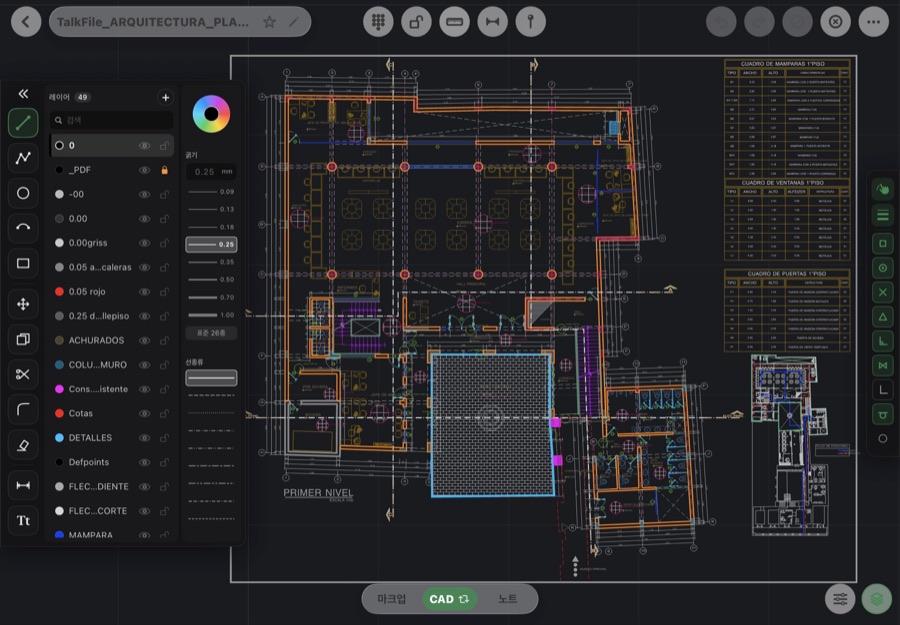
Task: Add a new layer with plus button
Action: click(x=165, y=98)
